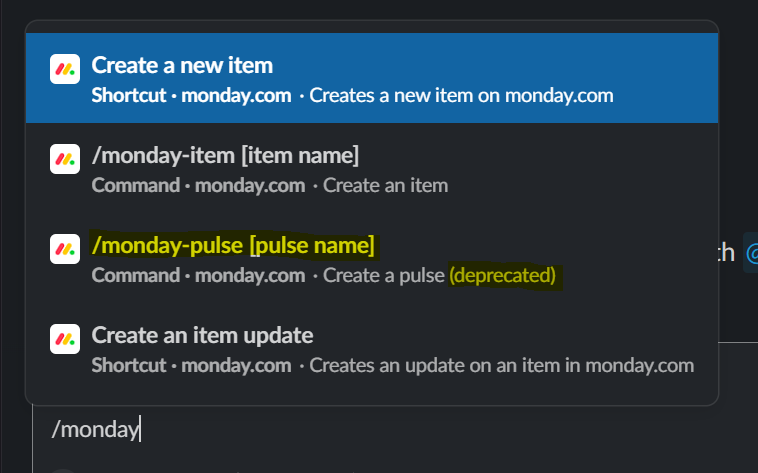The image size is (758, 473).
Task: Click the monday.com icon beside /monday-pulse command
Action: tap(64, 249)
